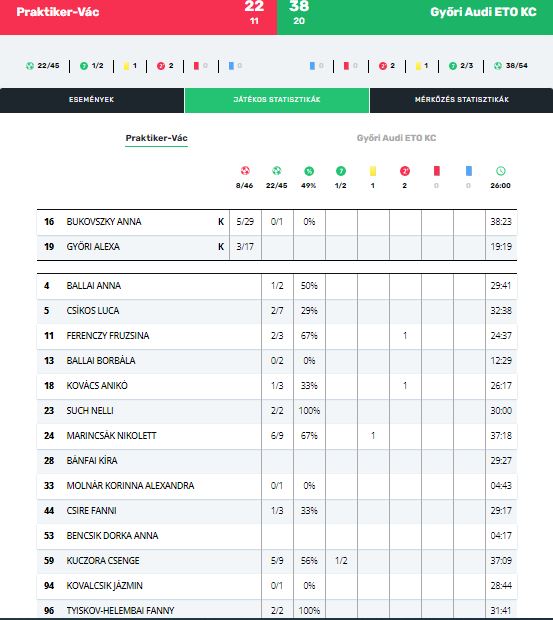The width and height of the screenshot is (553, 620).
Task: Click the Praktiker-Vác goals icon beside 22/45
Action: [x=30, y=66]
